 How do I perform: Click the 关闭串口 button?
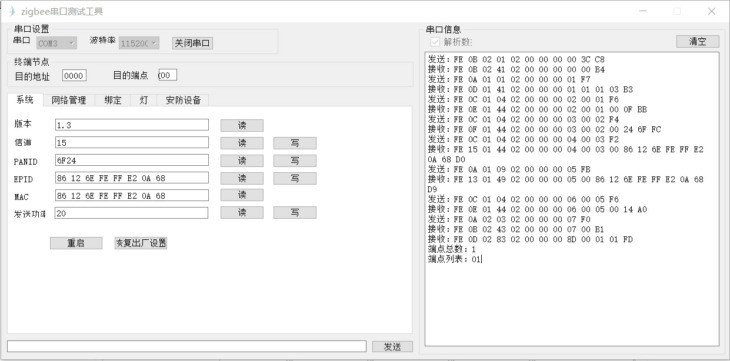[192, 43]
